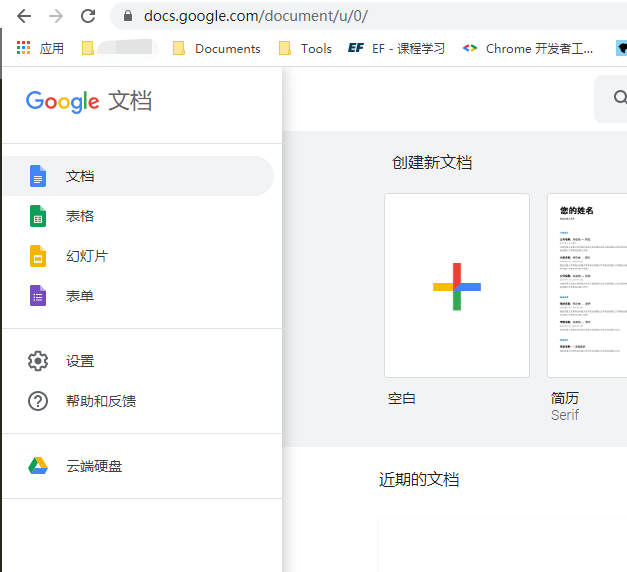Select 幻灯片 in the sidebar menu
The height and width of the screenshot is (572, 627).
pyautogui.click(x=138, y=256)
